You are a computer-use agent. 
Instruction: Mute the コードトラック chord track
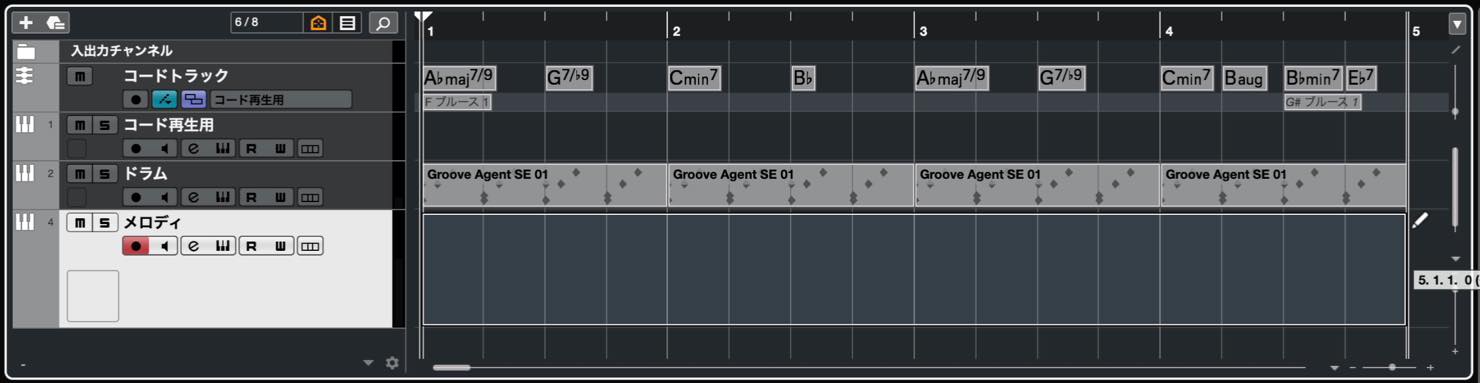coord(80,76)
